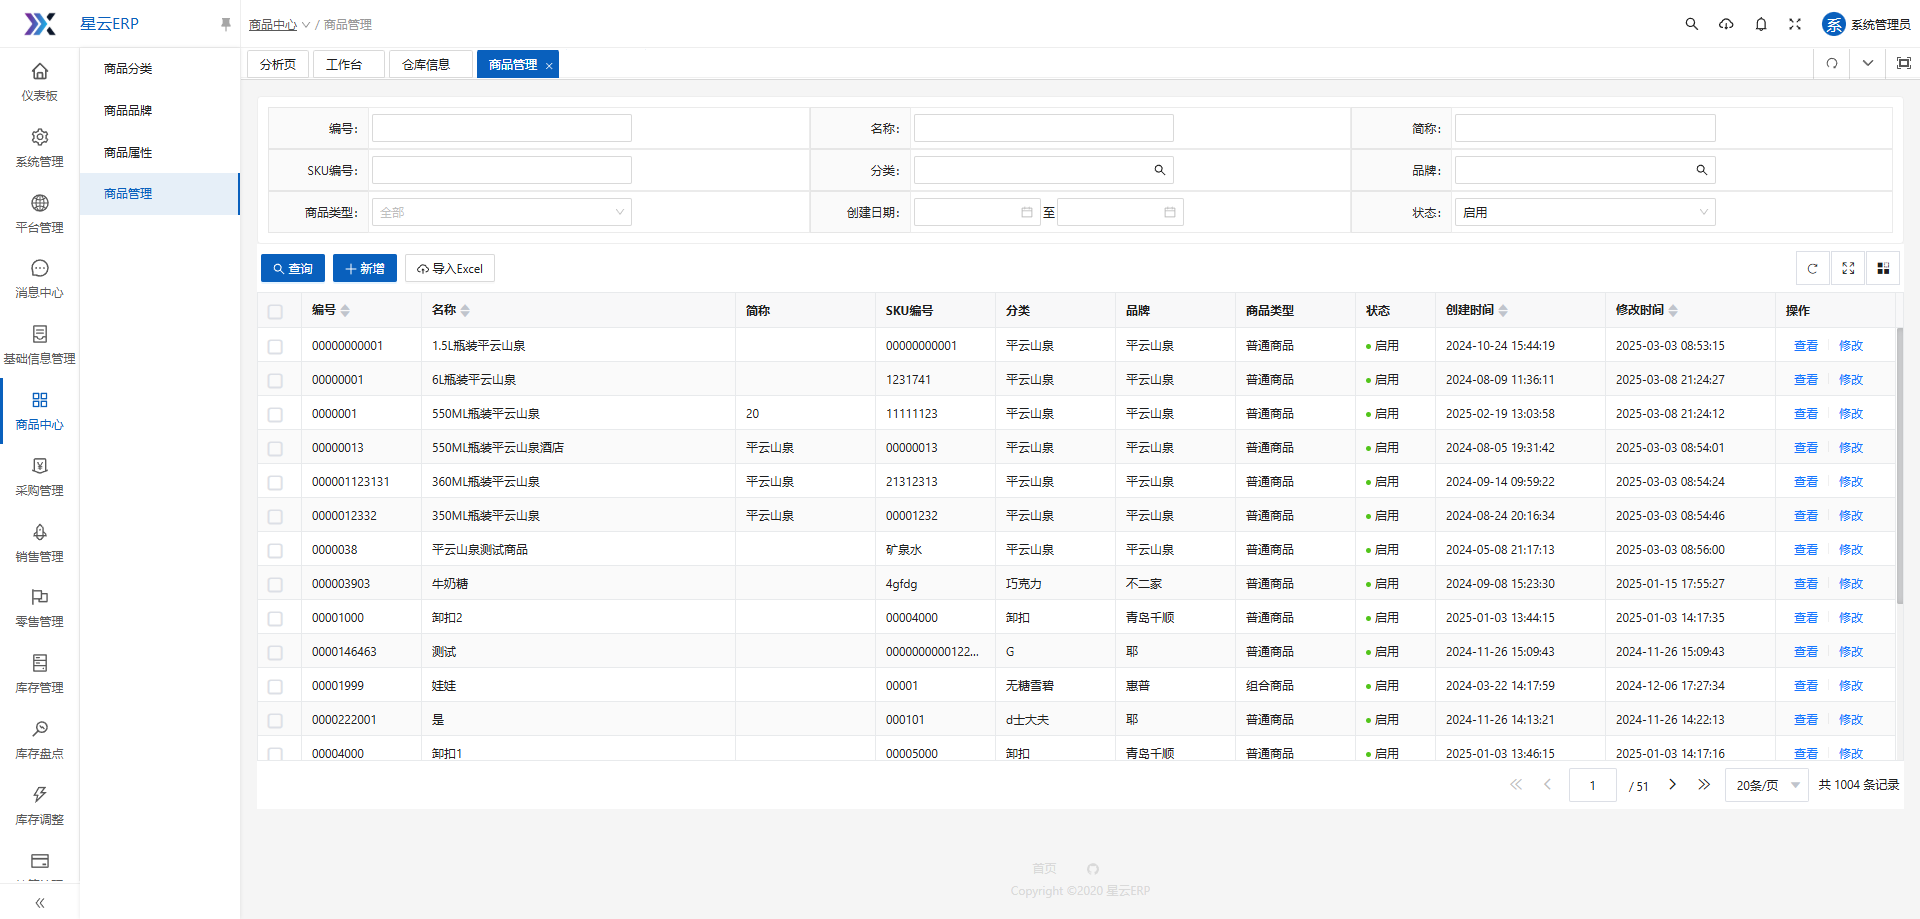Open the 仪表板 dashboard sidebar icon
This screenshot has height=919, width=1920.
click(39, 81)
